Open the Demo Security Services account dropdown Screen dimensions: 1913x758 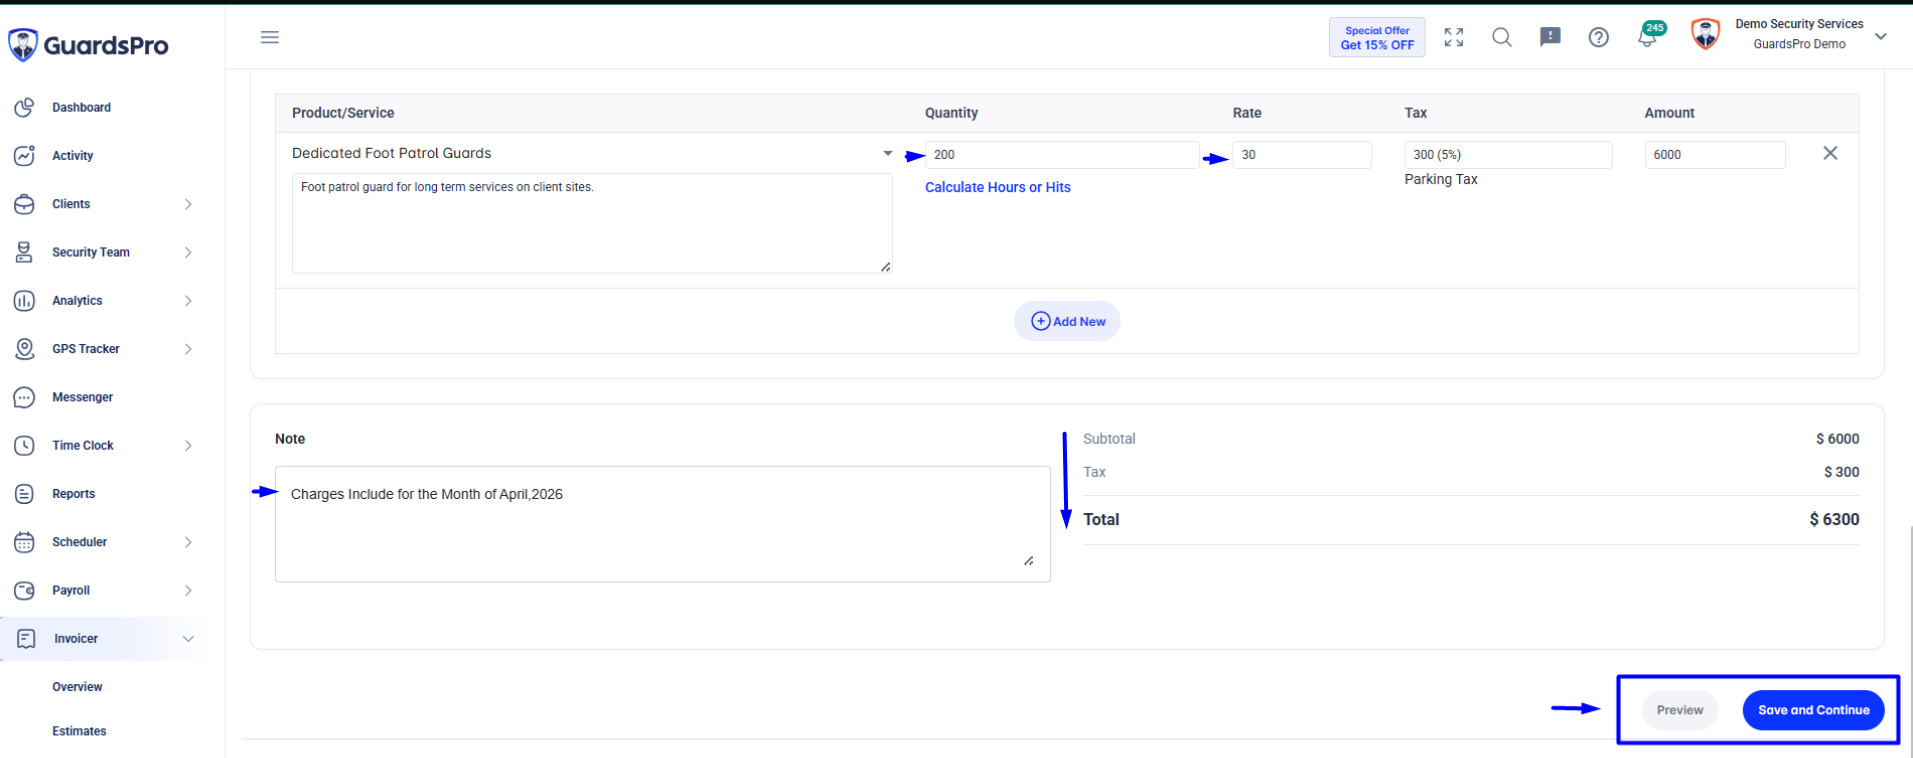coord(1881,36)
